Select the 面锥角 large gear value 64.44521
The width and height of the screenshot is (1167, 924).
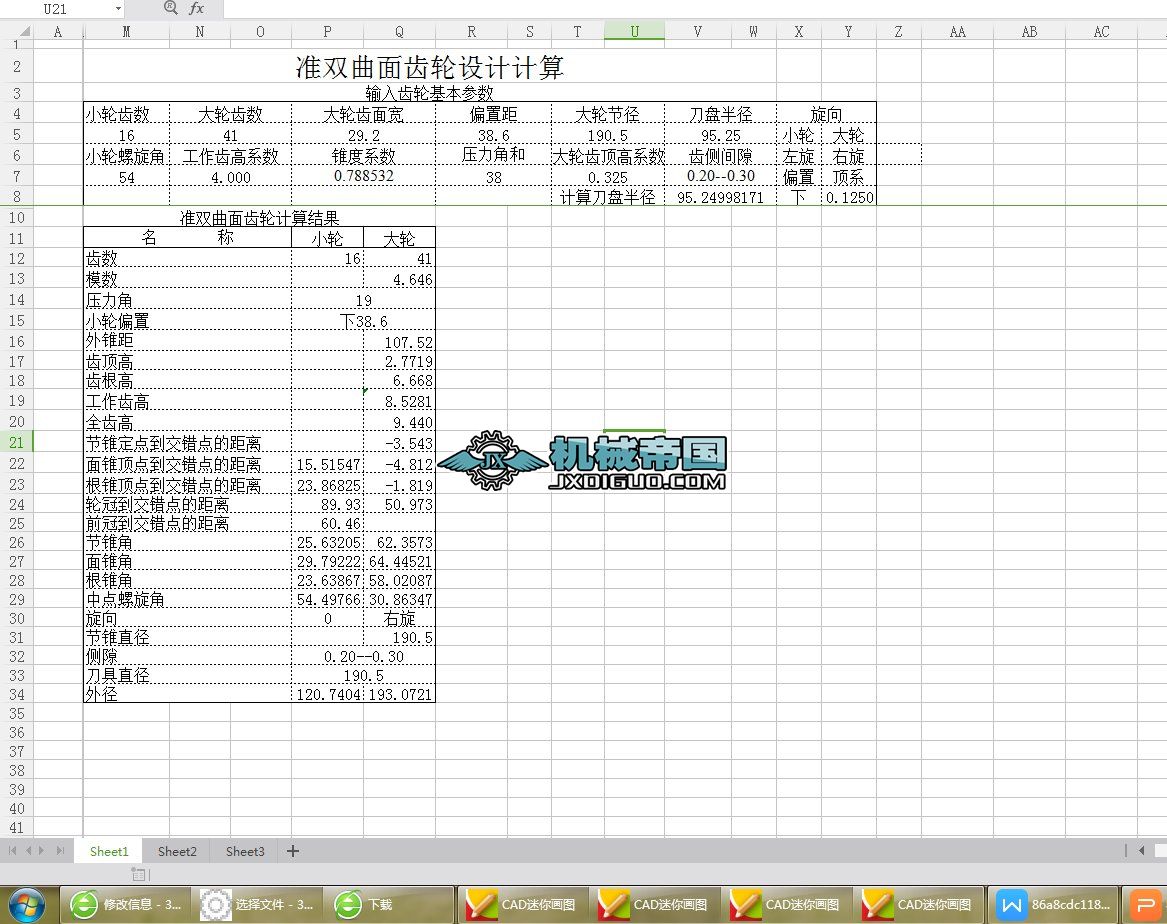coord(399,562)
